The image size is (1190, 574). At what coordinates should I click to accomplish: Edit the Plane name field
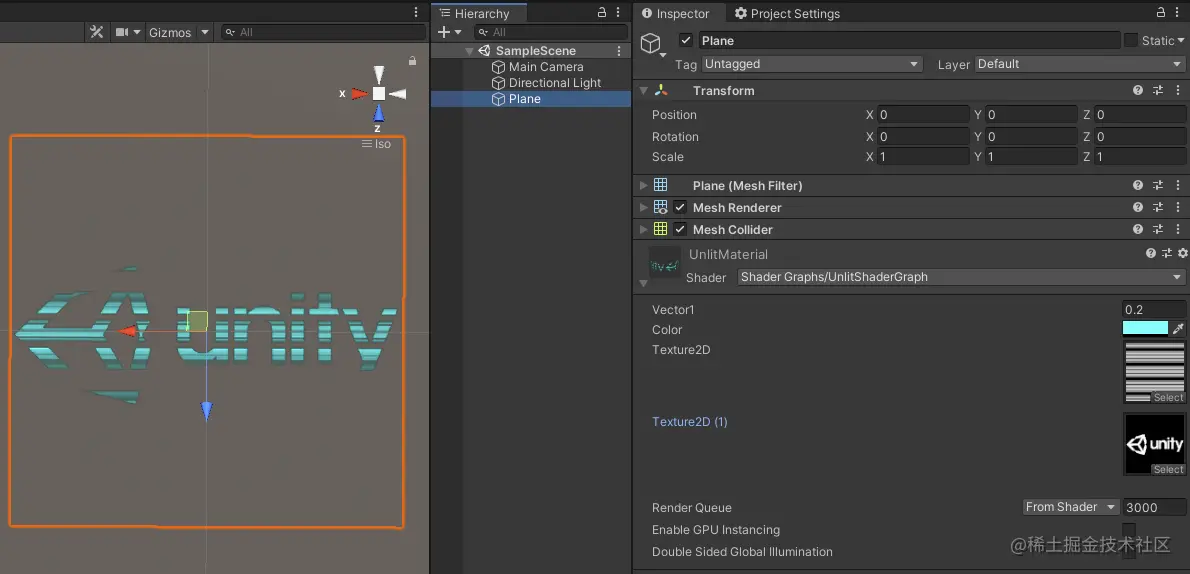[908, 40]
